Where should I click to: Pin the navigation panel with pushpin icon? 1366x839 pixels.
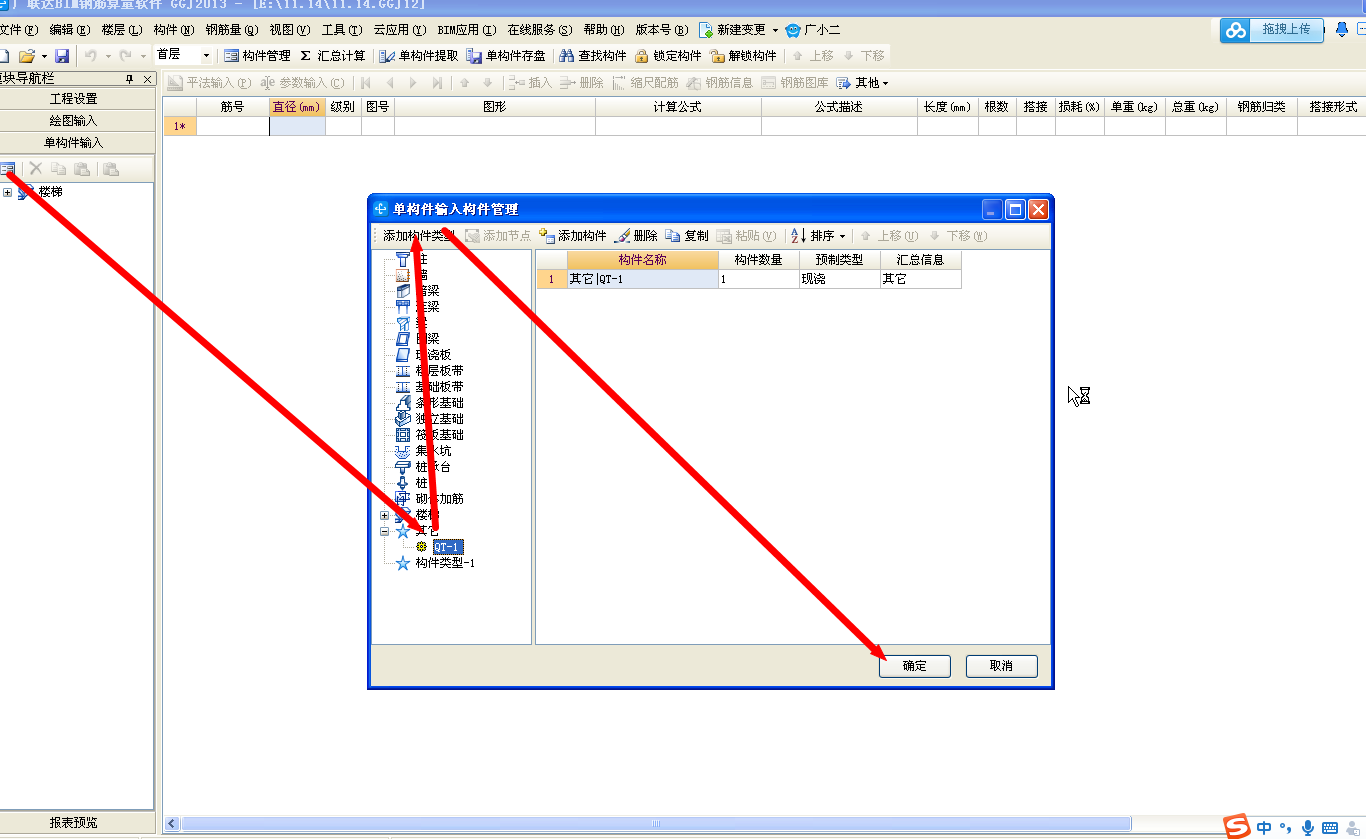pyautogui.click(x=129, y=78)
